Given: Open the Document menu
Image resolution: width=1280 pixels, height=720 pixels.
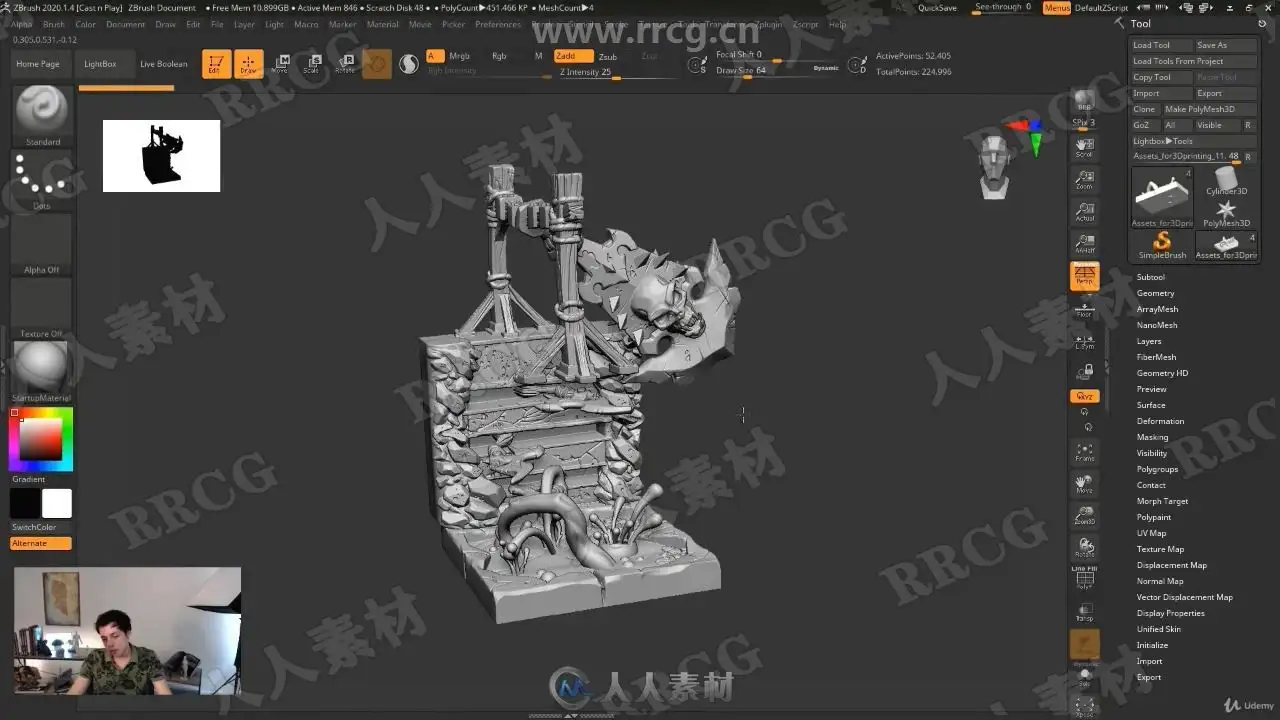Looking at the screenshot, I should point(126,24).
